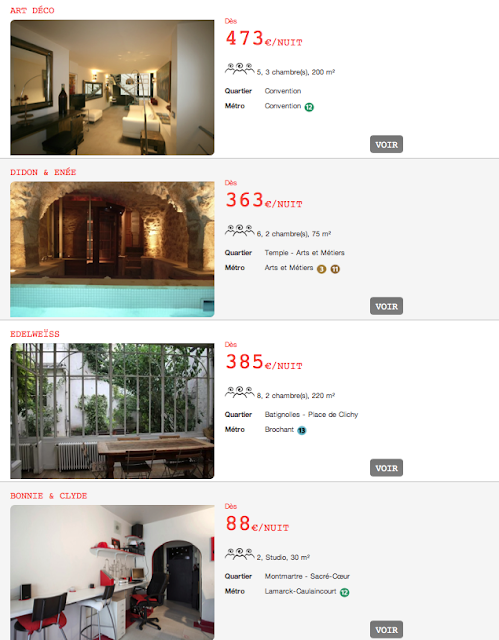The height and width of the screenshot is (640, 499).
Task: Click the VOIR button for Edelweïss
Action: [386, 468]
